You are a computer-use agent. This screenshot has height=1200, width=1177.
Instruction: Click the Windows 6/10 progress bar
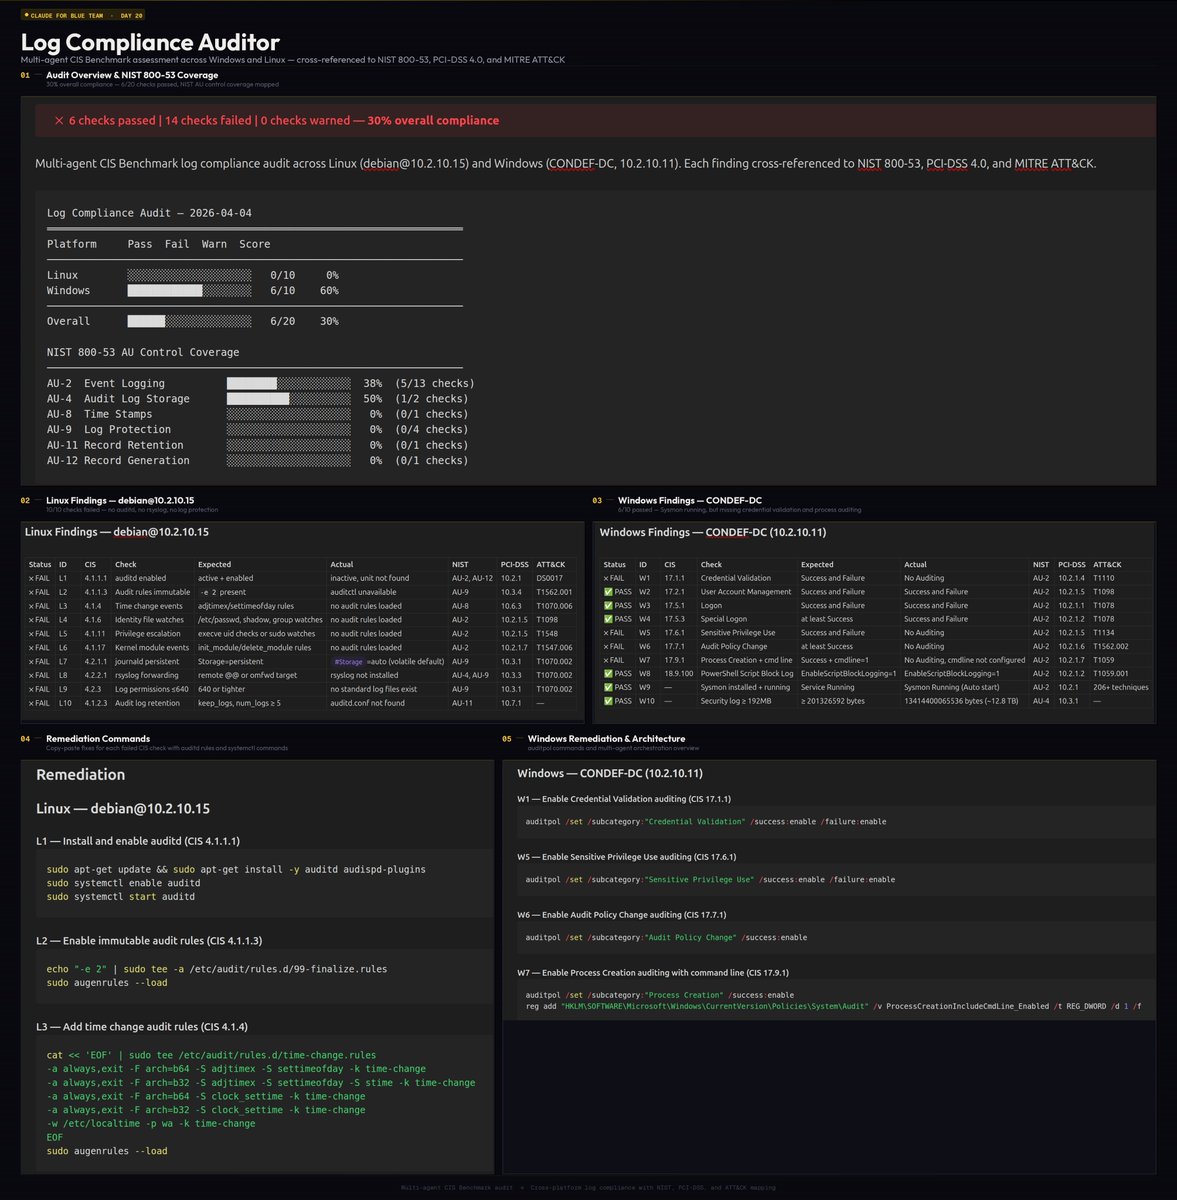pos(189,291)
